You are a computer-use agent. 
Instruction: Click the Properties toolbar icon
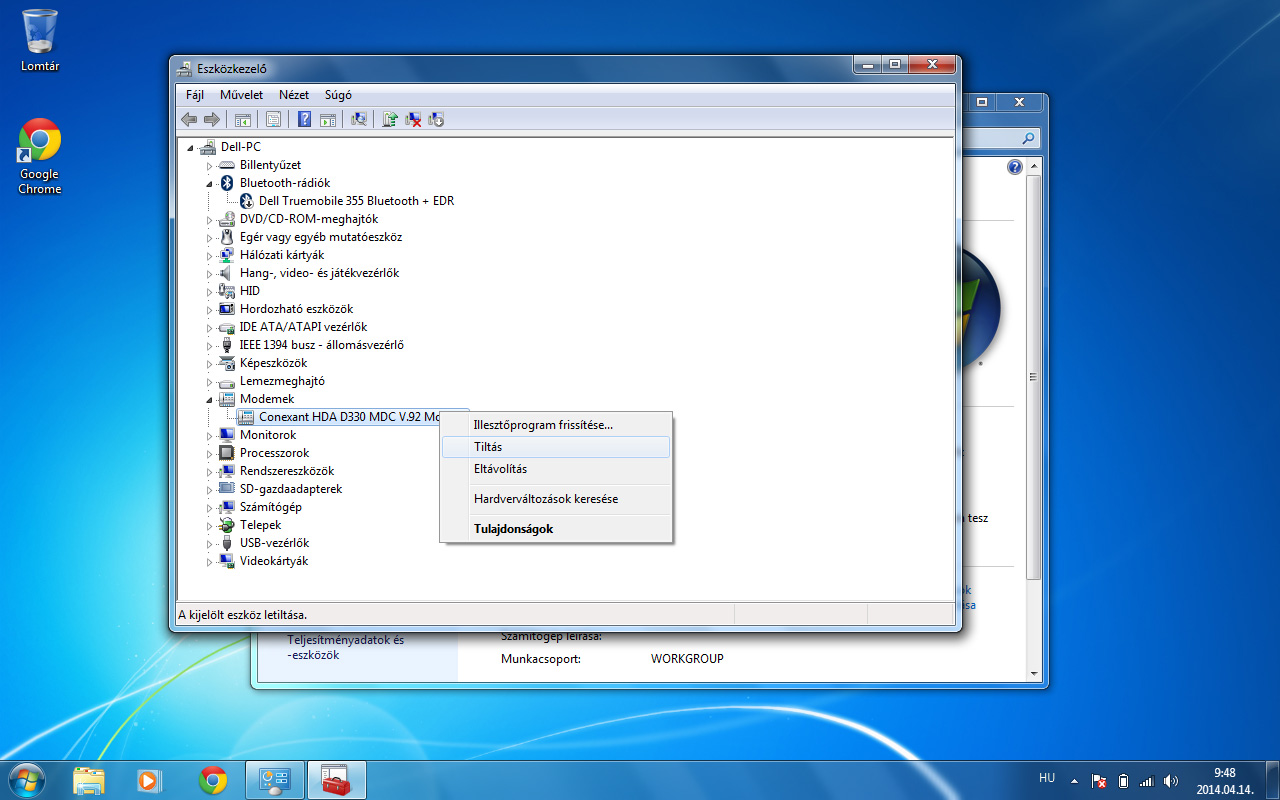[x=273, y=120]
